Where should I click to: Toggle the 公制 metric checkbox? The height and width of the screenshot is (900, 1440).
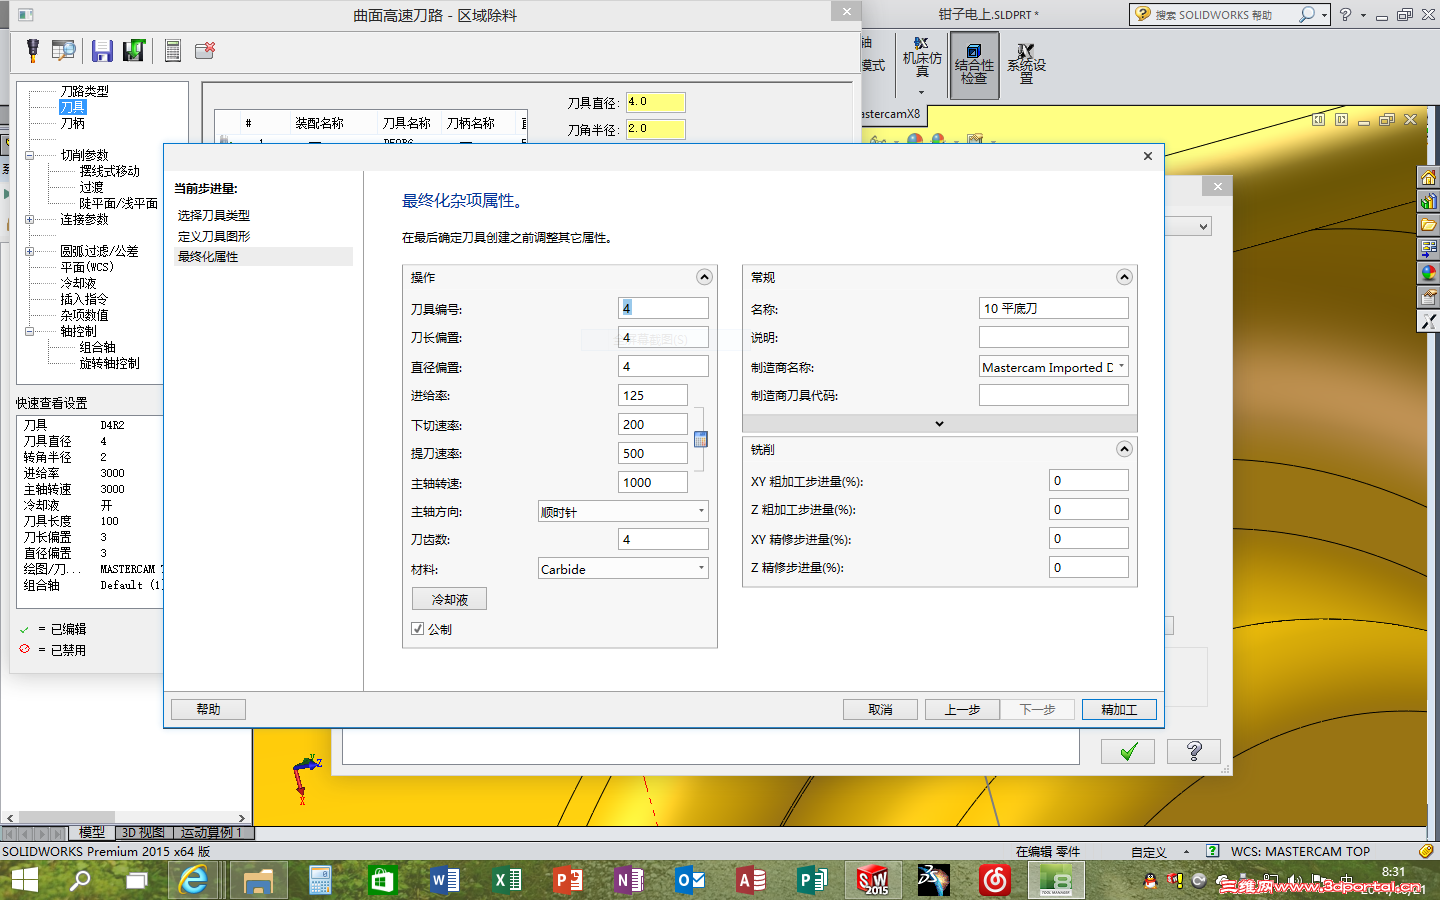(417, 629)
